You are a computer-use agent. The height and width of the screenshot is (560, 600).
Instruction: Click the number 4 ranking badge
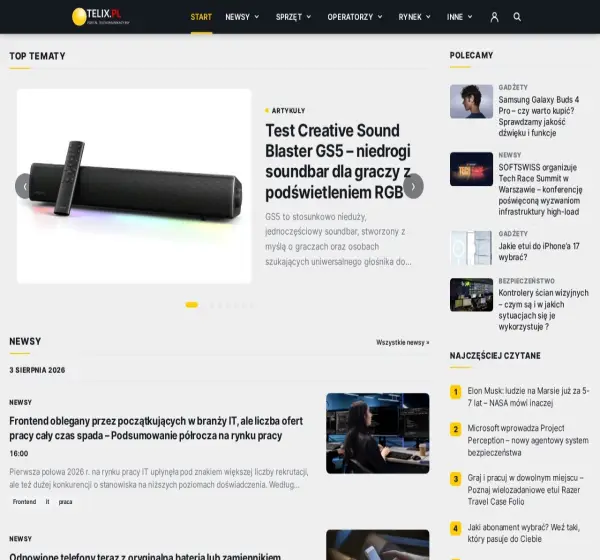tap(455, 528)
